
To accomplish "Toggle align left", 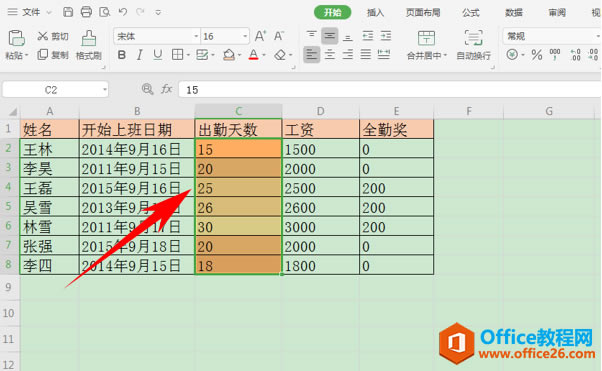I will pos(311,55).
